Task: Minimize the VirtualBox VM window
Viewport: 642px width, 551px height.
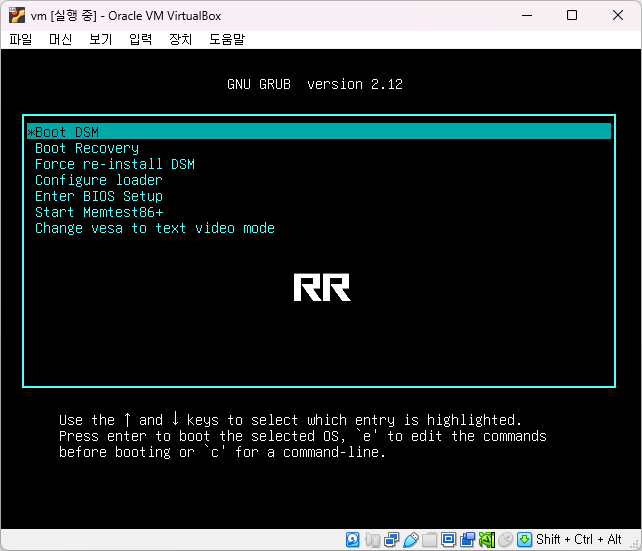Action: click(x=527, y=16)
